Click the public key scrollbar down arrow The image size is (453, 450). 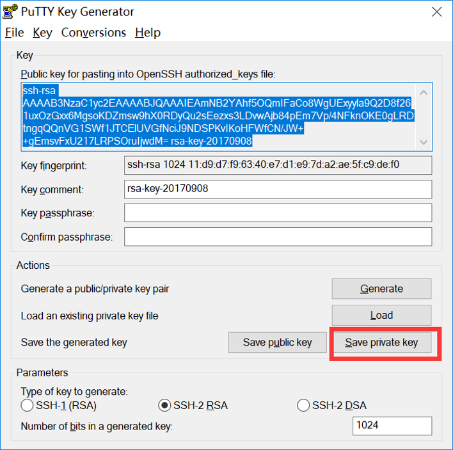pos(423,142)
